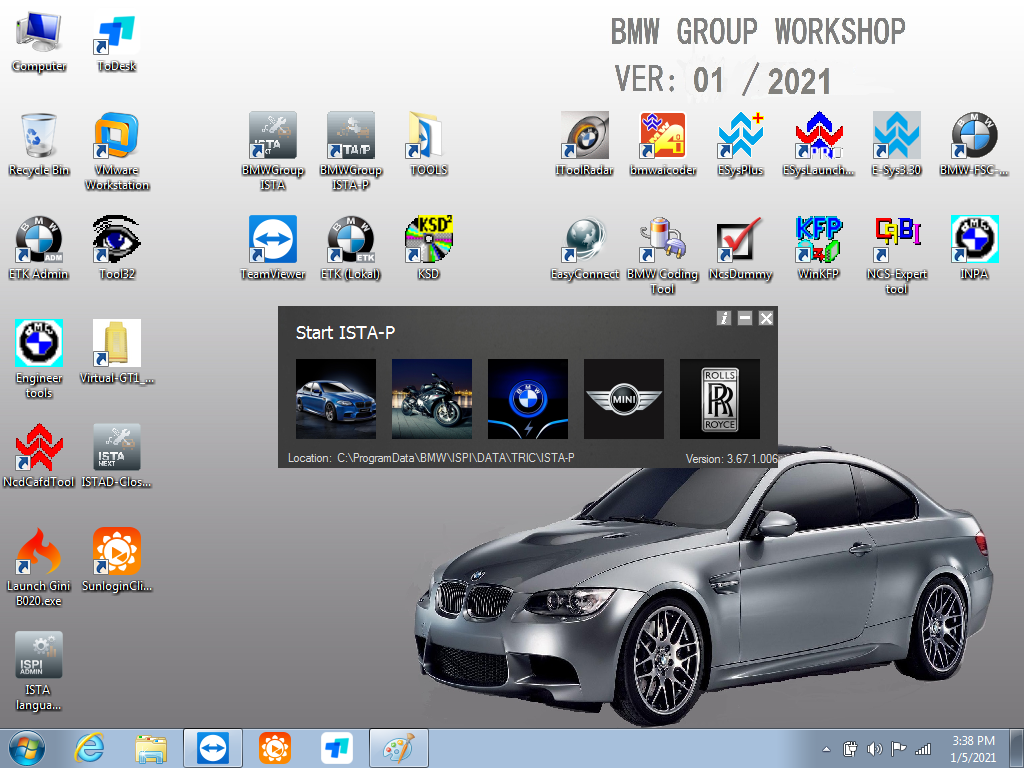Pick the MINI brand tile
1024x768 pixels.
(624, 399)
